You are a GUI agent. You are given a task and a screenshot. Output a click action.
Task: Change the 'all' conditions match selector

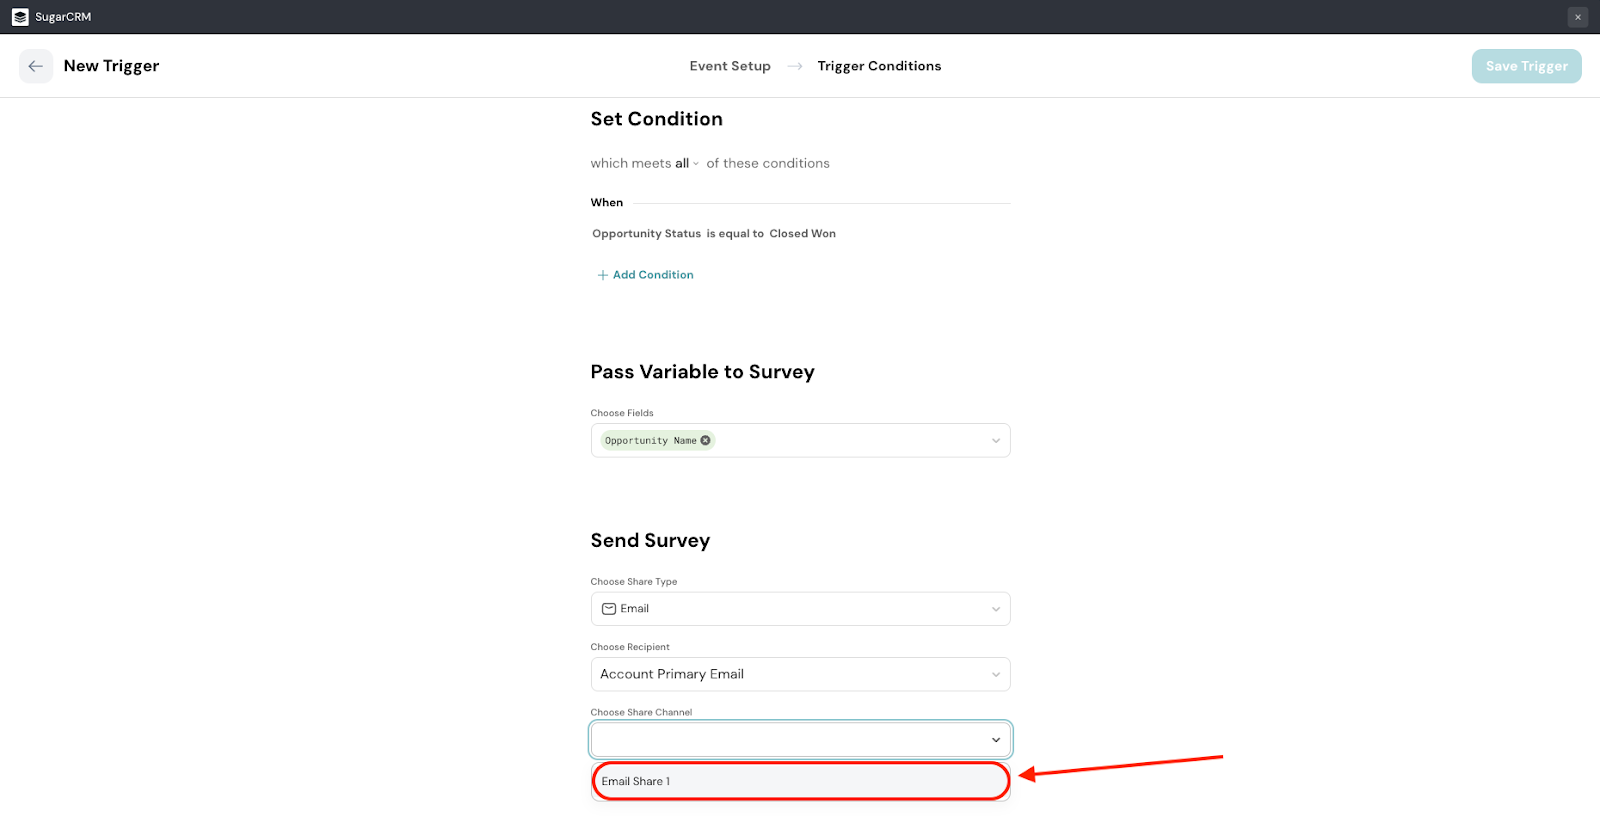click(686, 163)
